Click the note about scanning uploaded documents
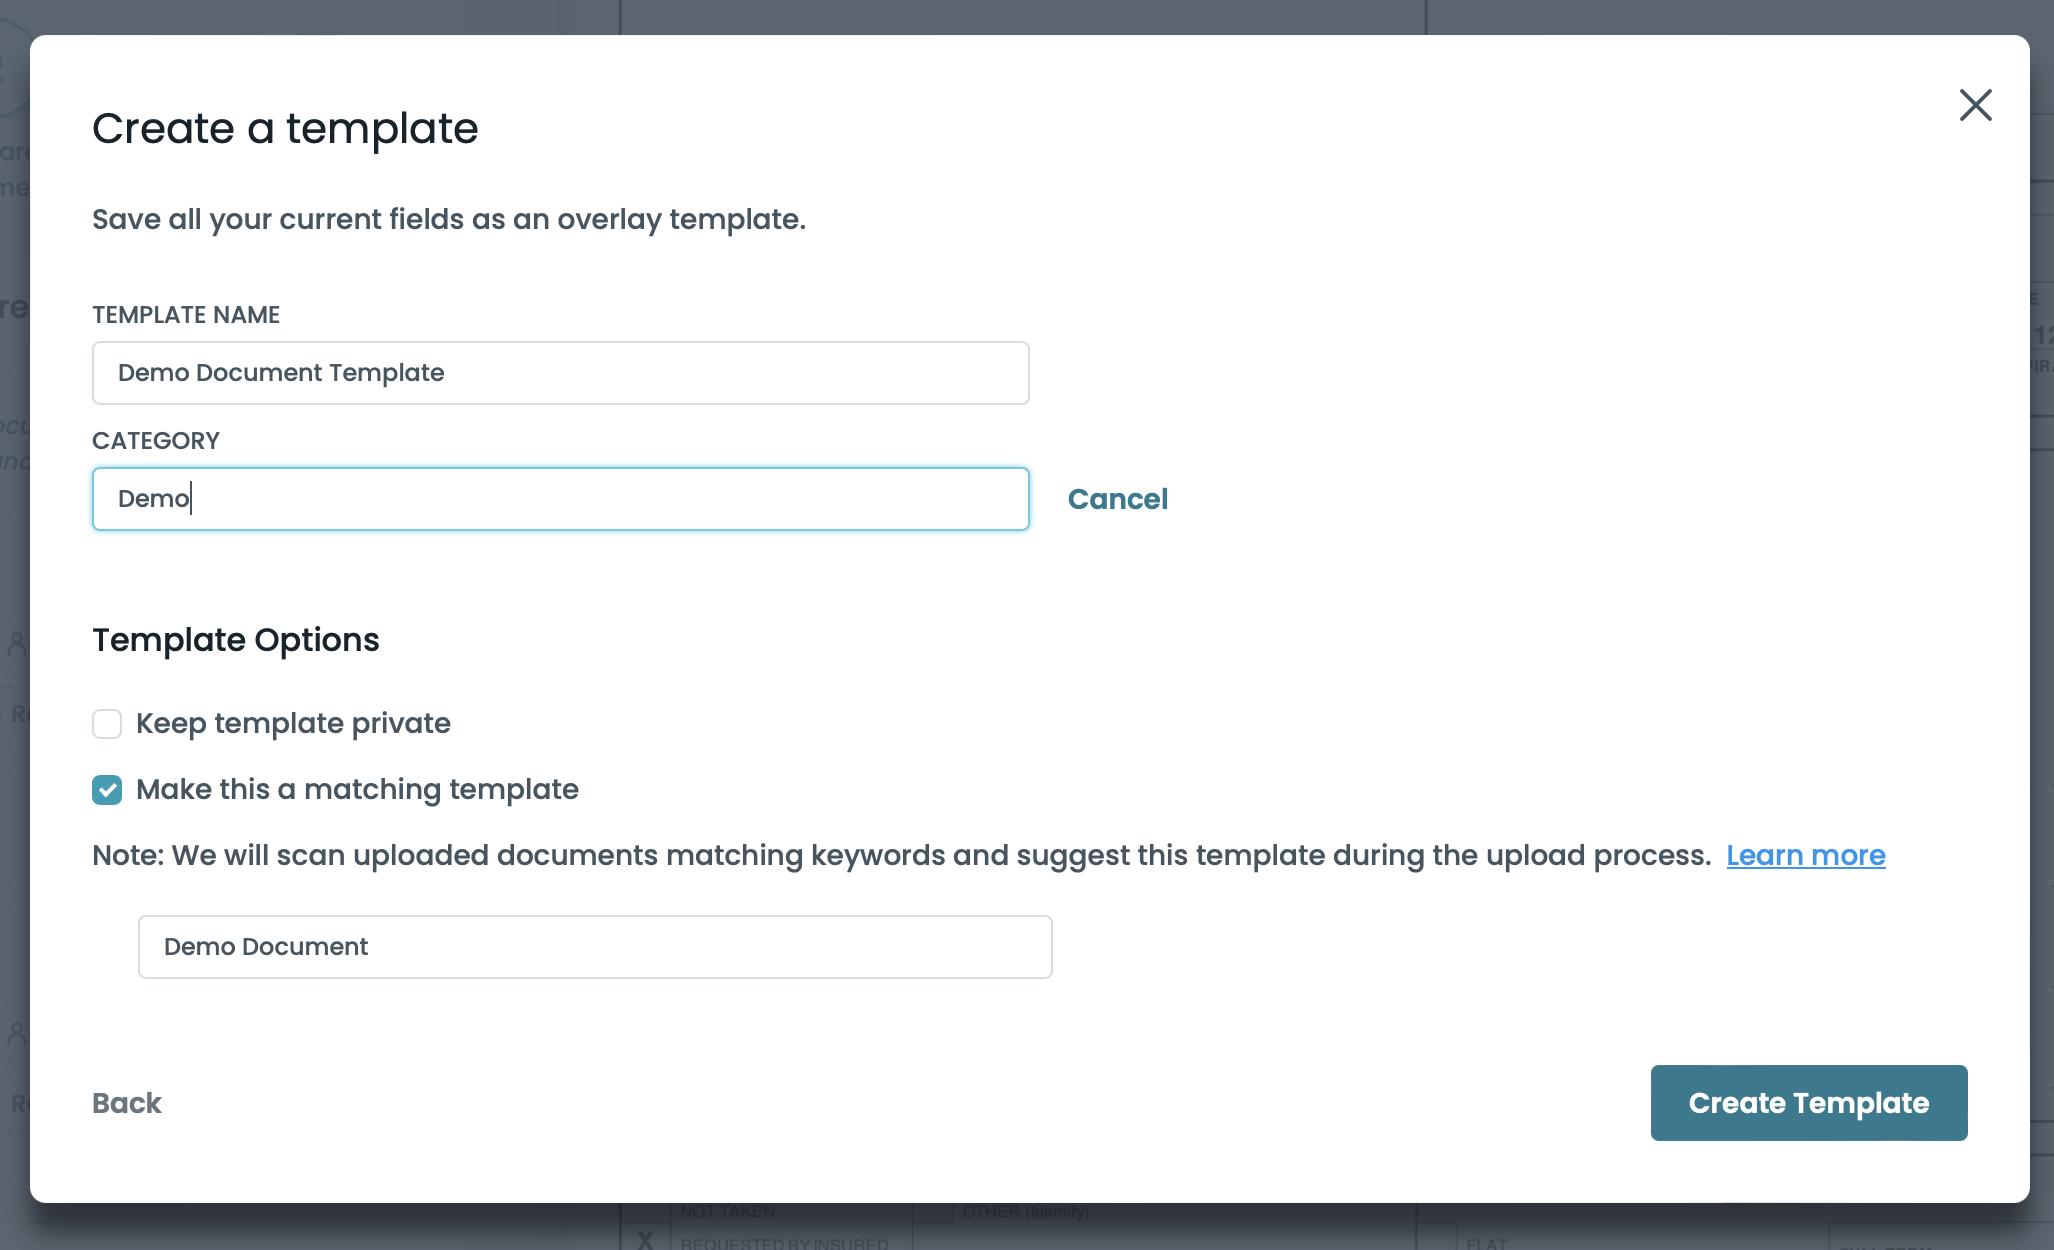 900,856
